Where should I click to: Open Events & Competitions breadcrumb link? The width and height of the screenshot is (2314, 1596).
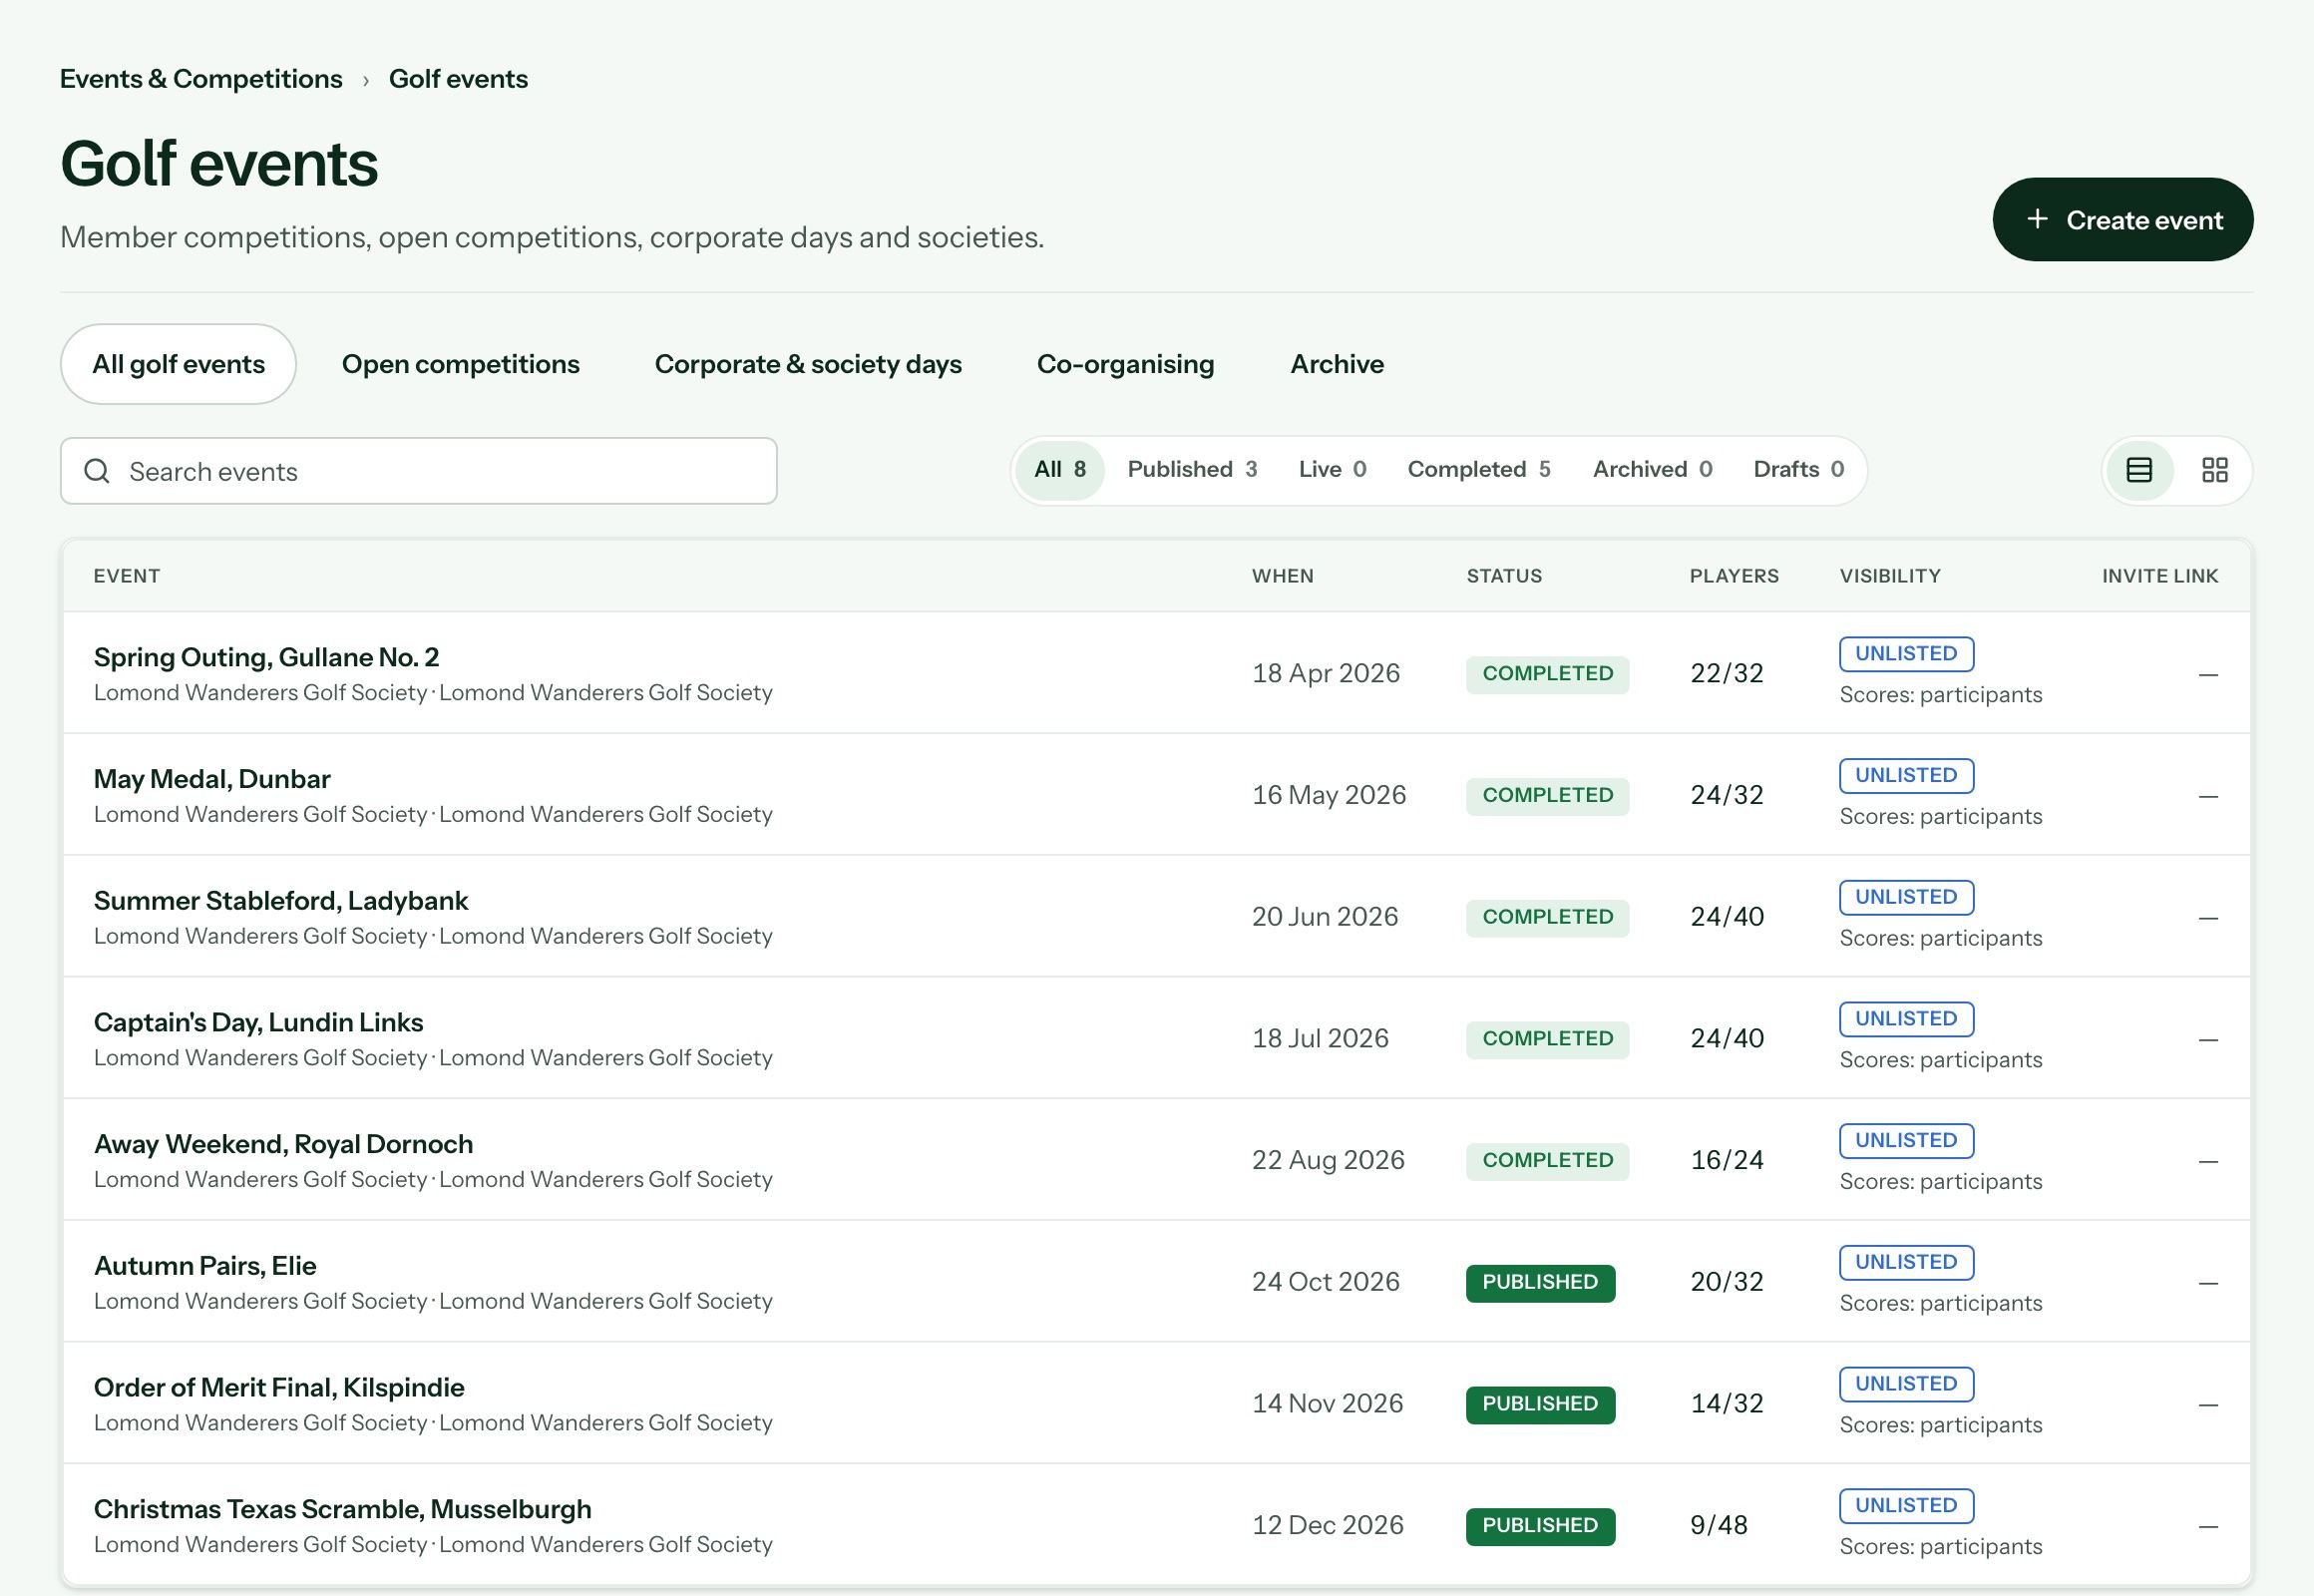point(201,79)
